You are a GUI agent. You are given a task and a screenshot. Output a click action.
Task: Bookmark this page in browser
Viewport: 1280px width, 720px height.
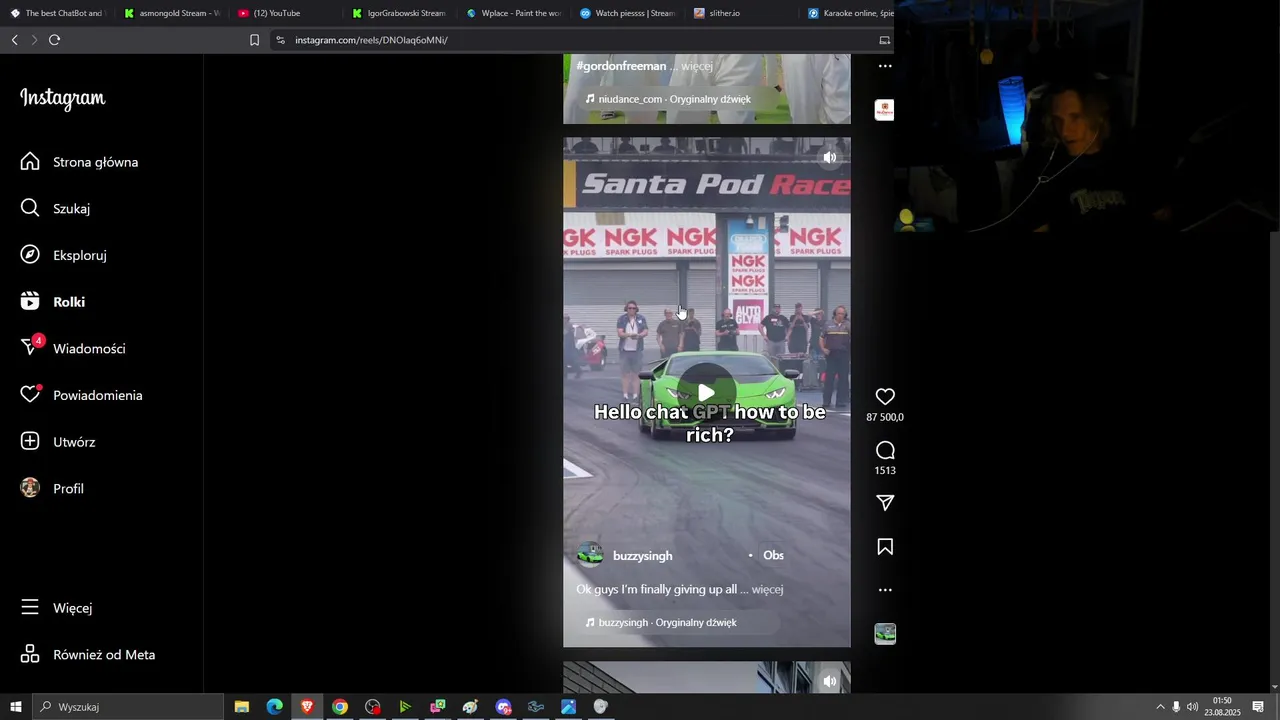pos(254,40)
